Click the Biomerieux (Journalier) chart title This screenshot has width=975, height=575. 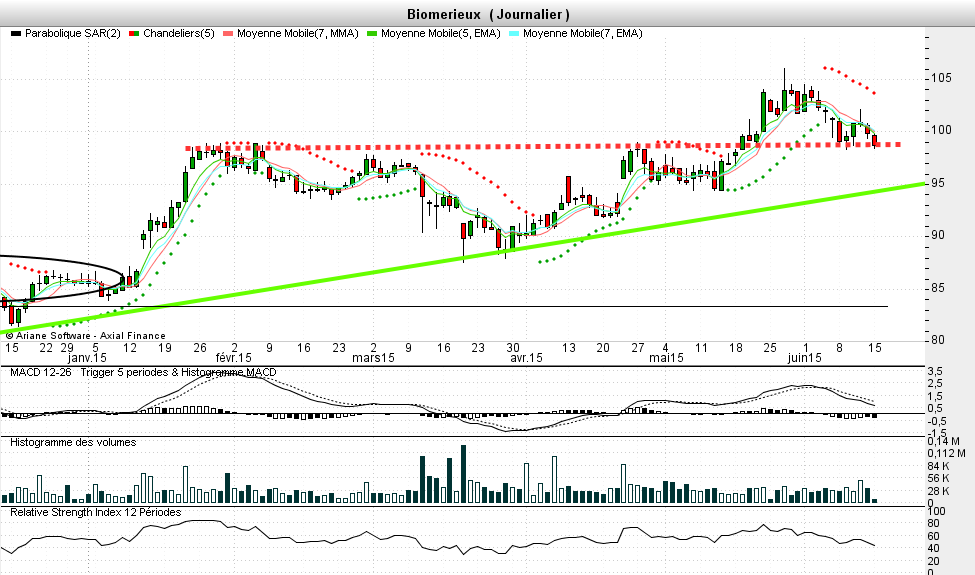click(x=489, y=14)
